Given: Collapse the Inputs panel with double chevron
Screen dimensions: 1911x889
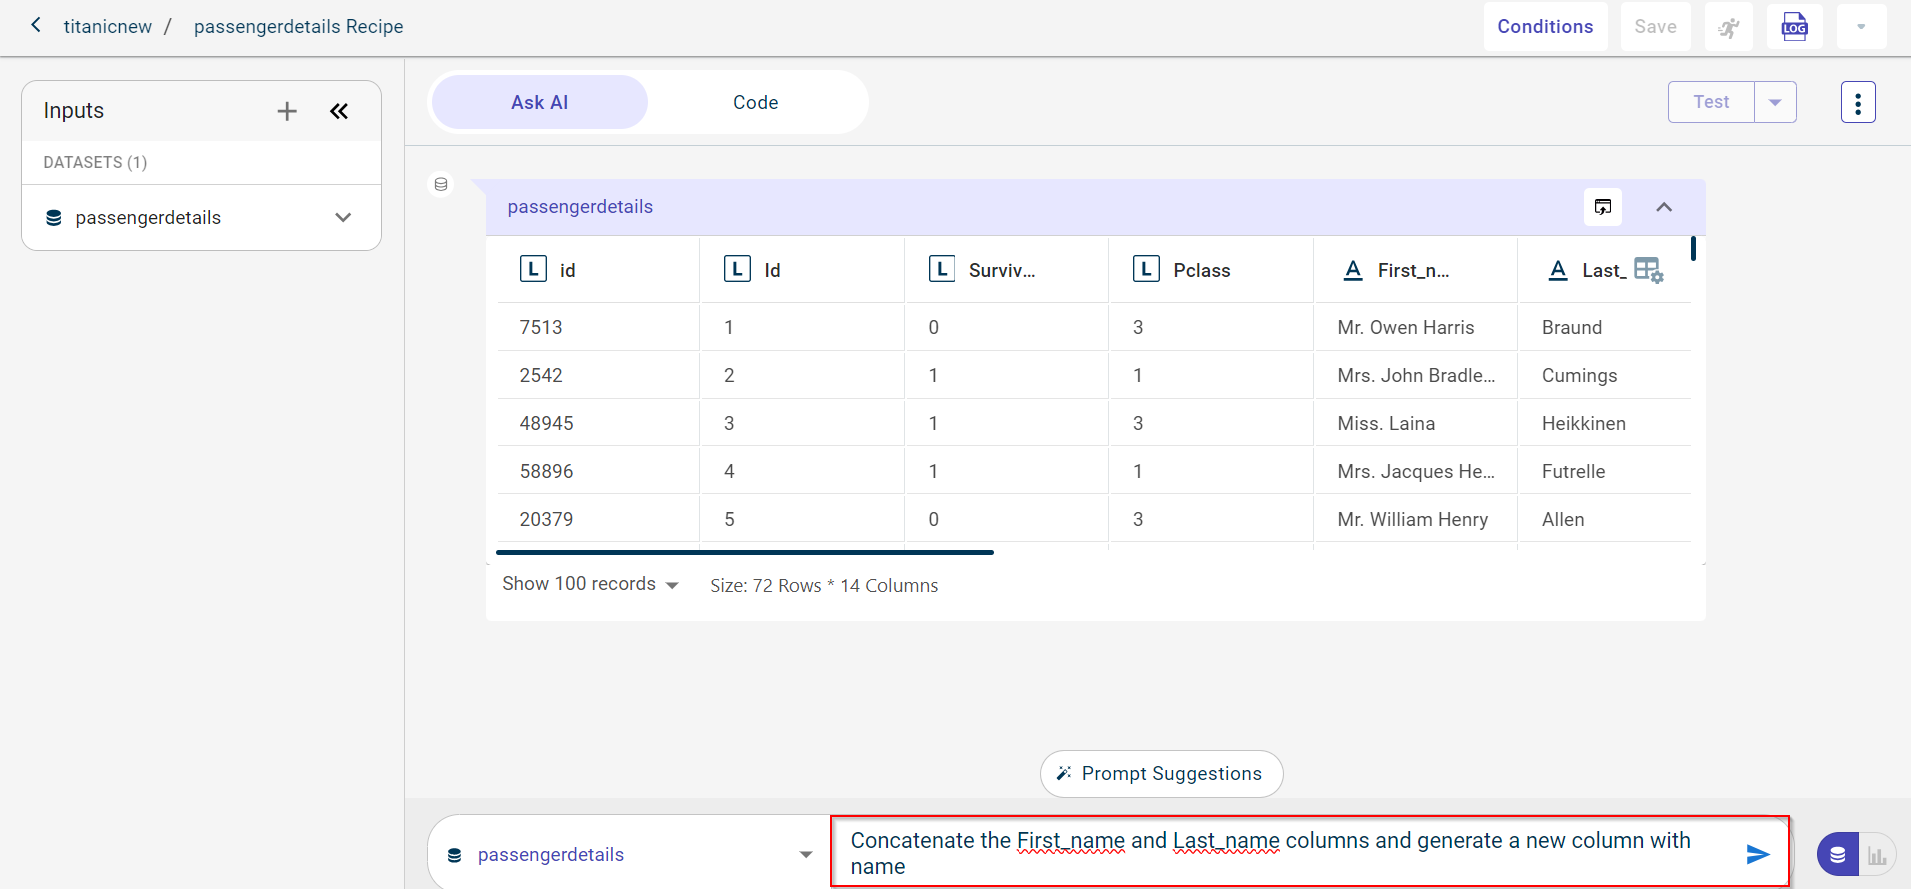Looking at the screenshot, I should (x=339, y=111).
